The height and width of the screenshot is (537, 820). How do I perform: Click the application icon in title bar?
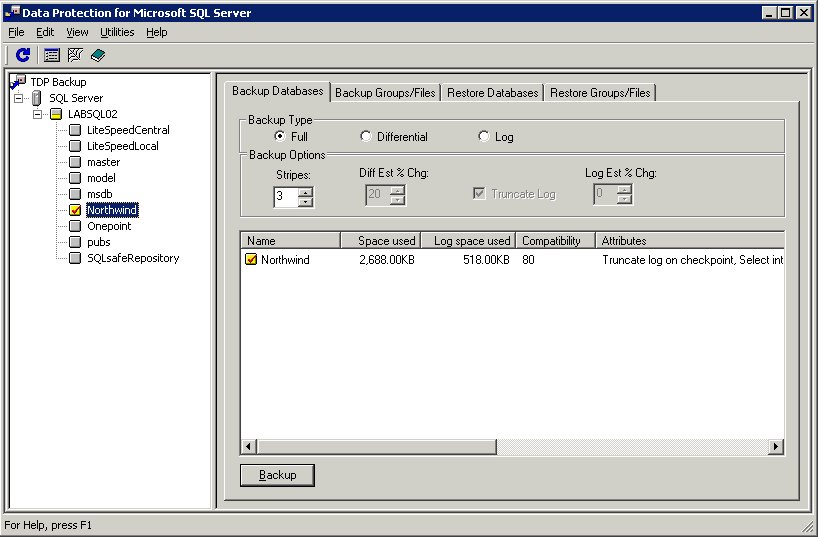click(12, 12)
